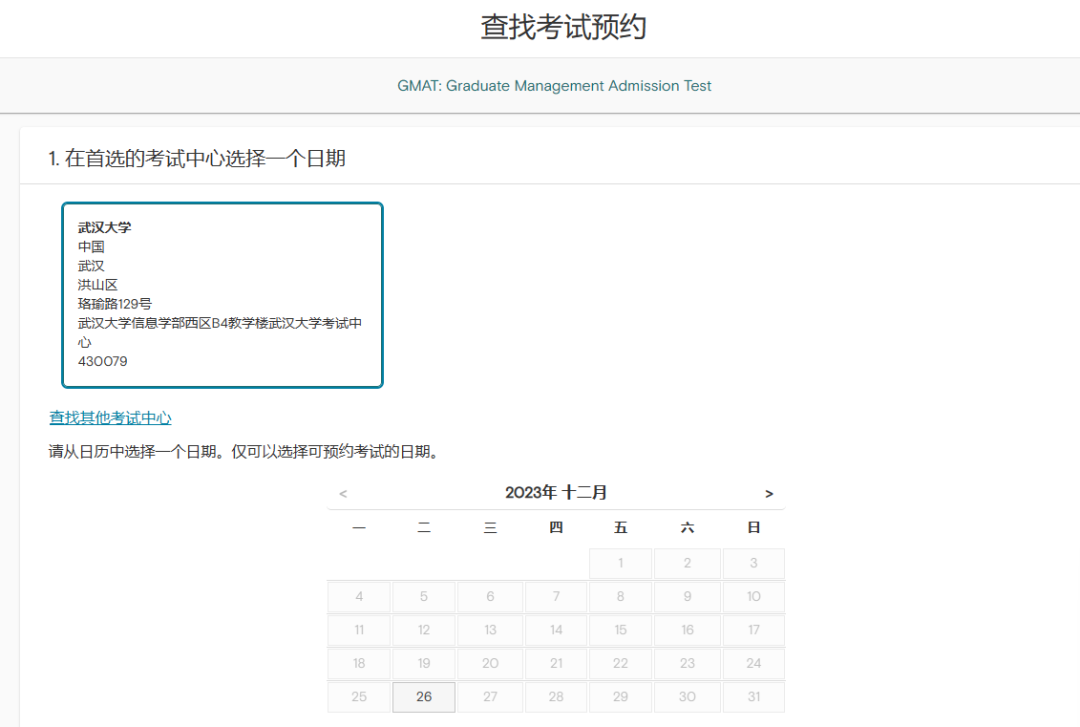Click date 4 in the calendar
The image size is (1080, 727).
pyautogui.click(x=359, y=596)
